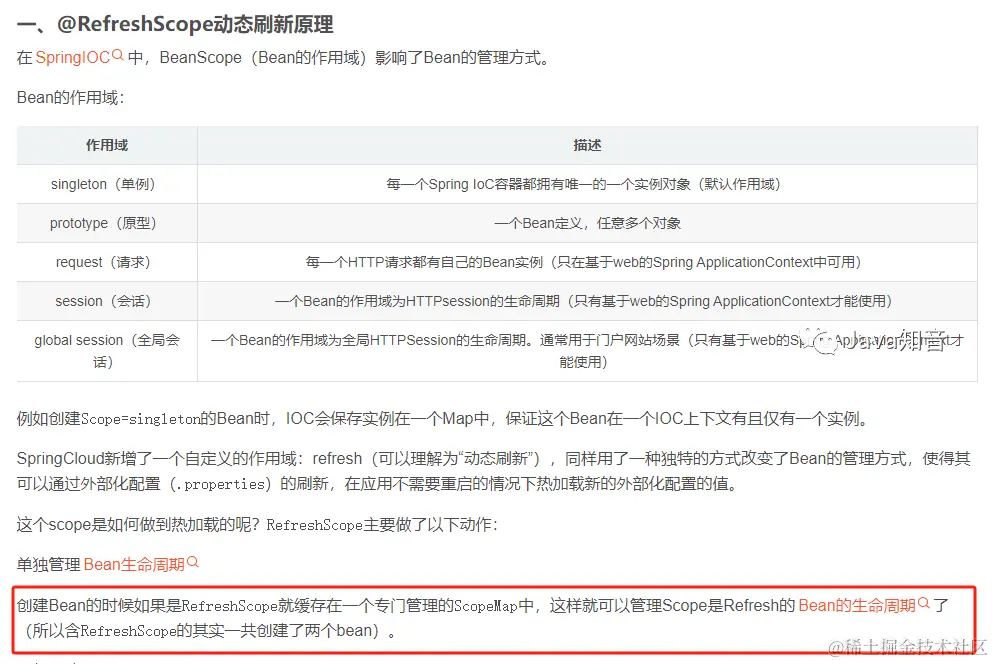This screenshot has height=664, width=994.
Task: Click the singleton description about Spring IoC容器
Action: (587, 184)
